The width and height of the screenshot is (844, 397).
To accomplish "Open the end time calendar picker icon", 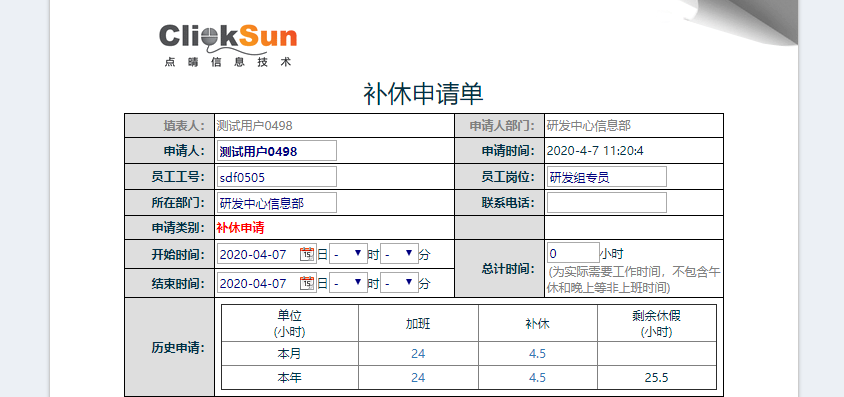I will pyautogui.click(x=307, y=282).
